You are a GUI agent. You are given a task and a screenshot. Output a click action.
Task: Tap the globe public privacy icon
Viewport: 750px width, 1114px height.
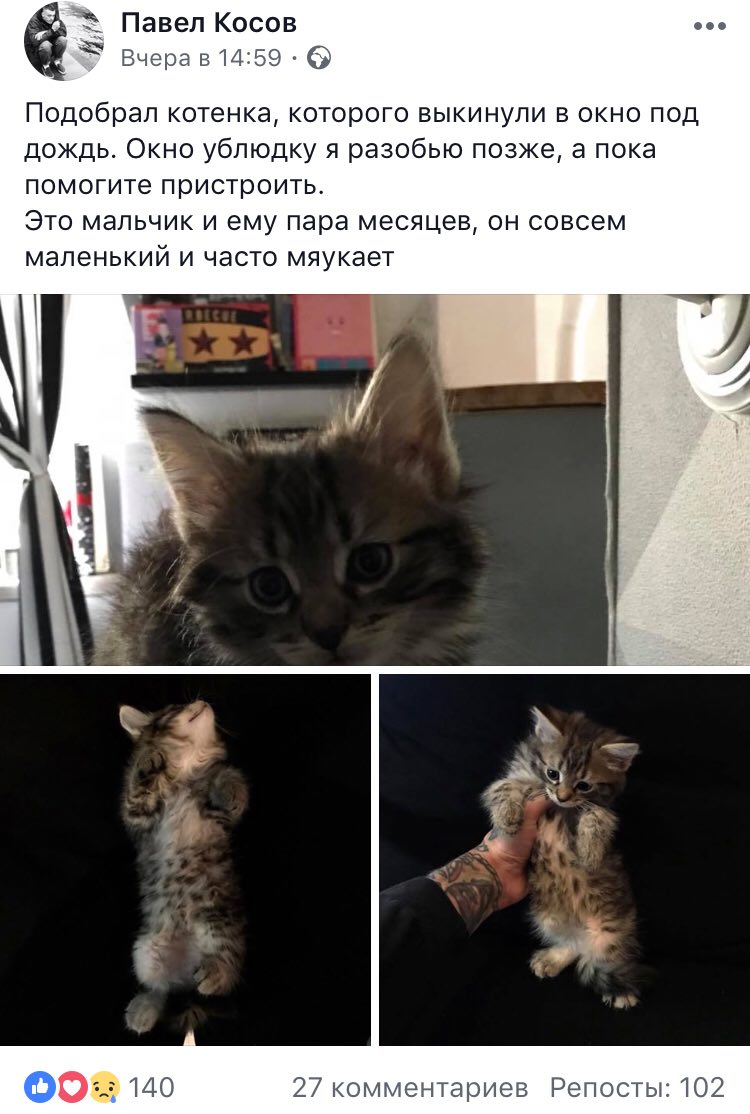tap(319, 58)
